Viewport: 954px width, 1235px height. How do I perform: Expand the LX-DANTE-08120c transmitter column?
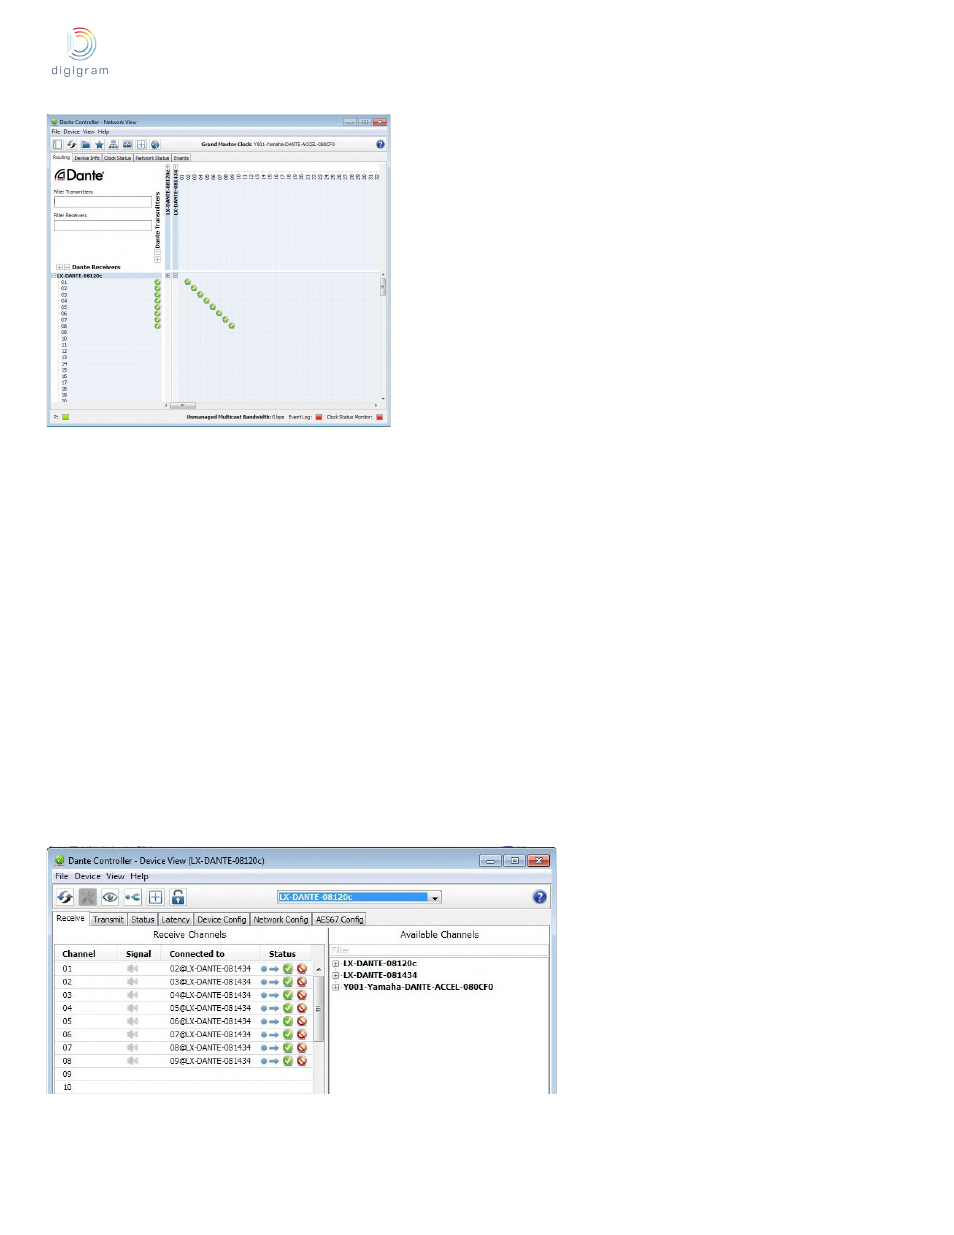click(167, 166)
